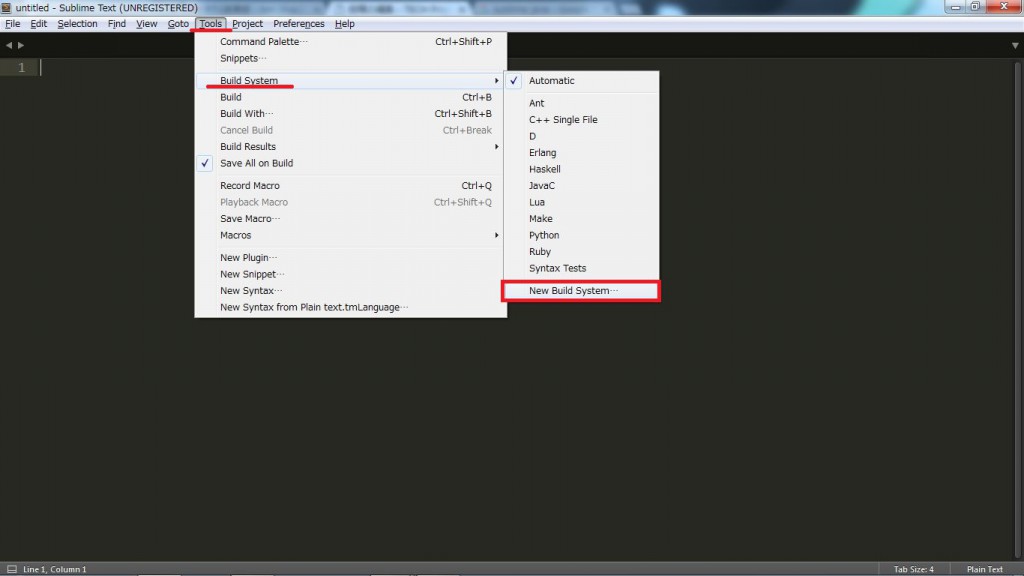Open the Command Palette from Tools menu
The image size is (1024, 576).
point(262,41)
